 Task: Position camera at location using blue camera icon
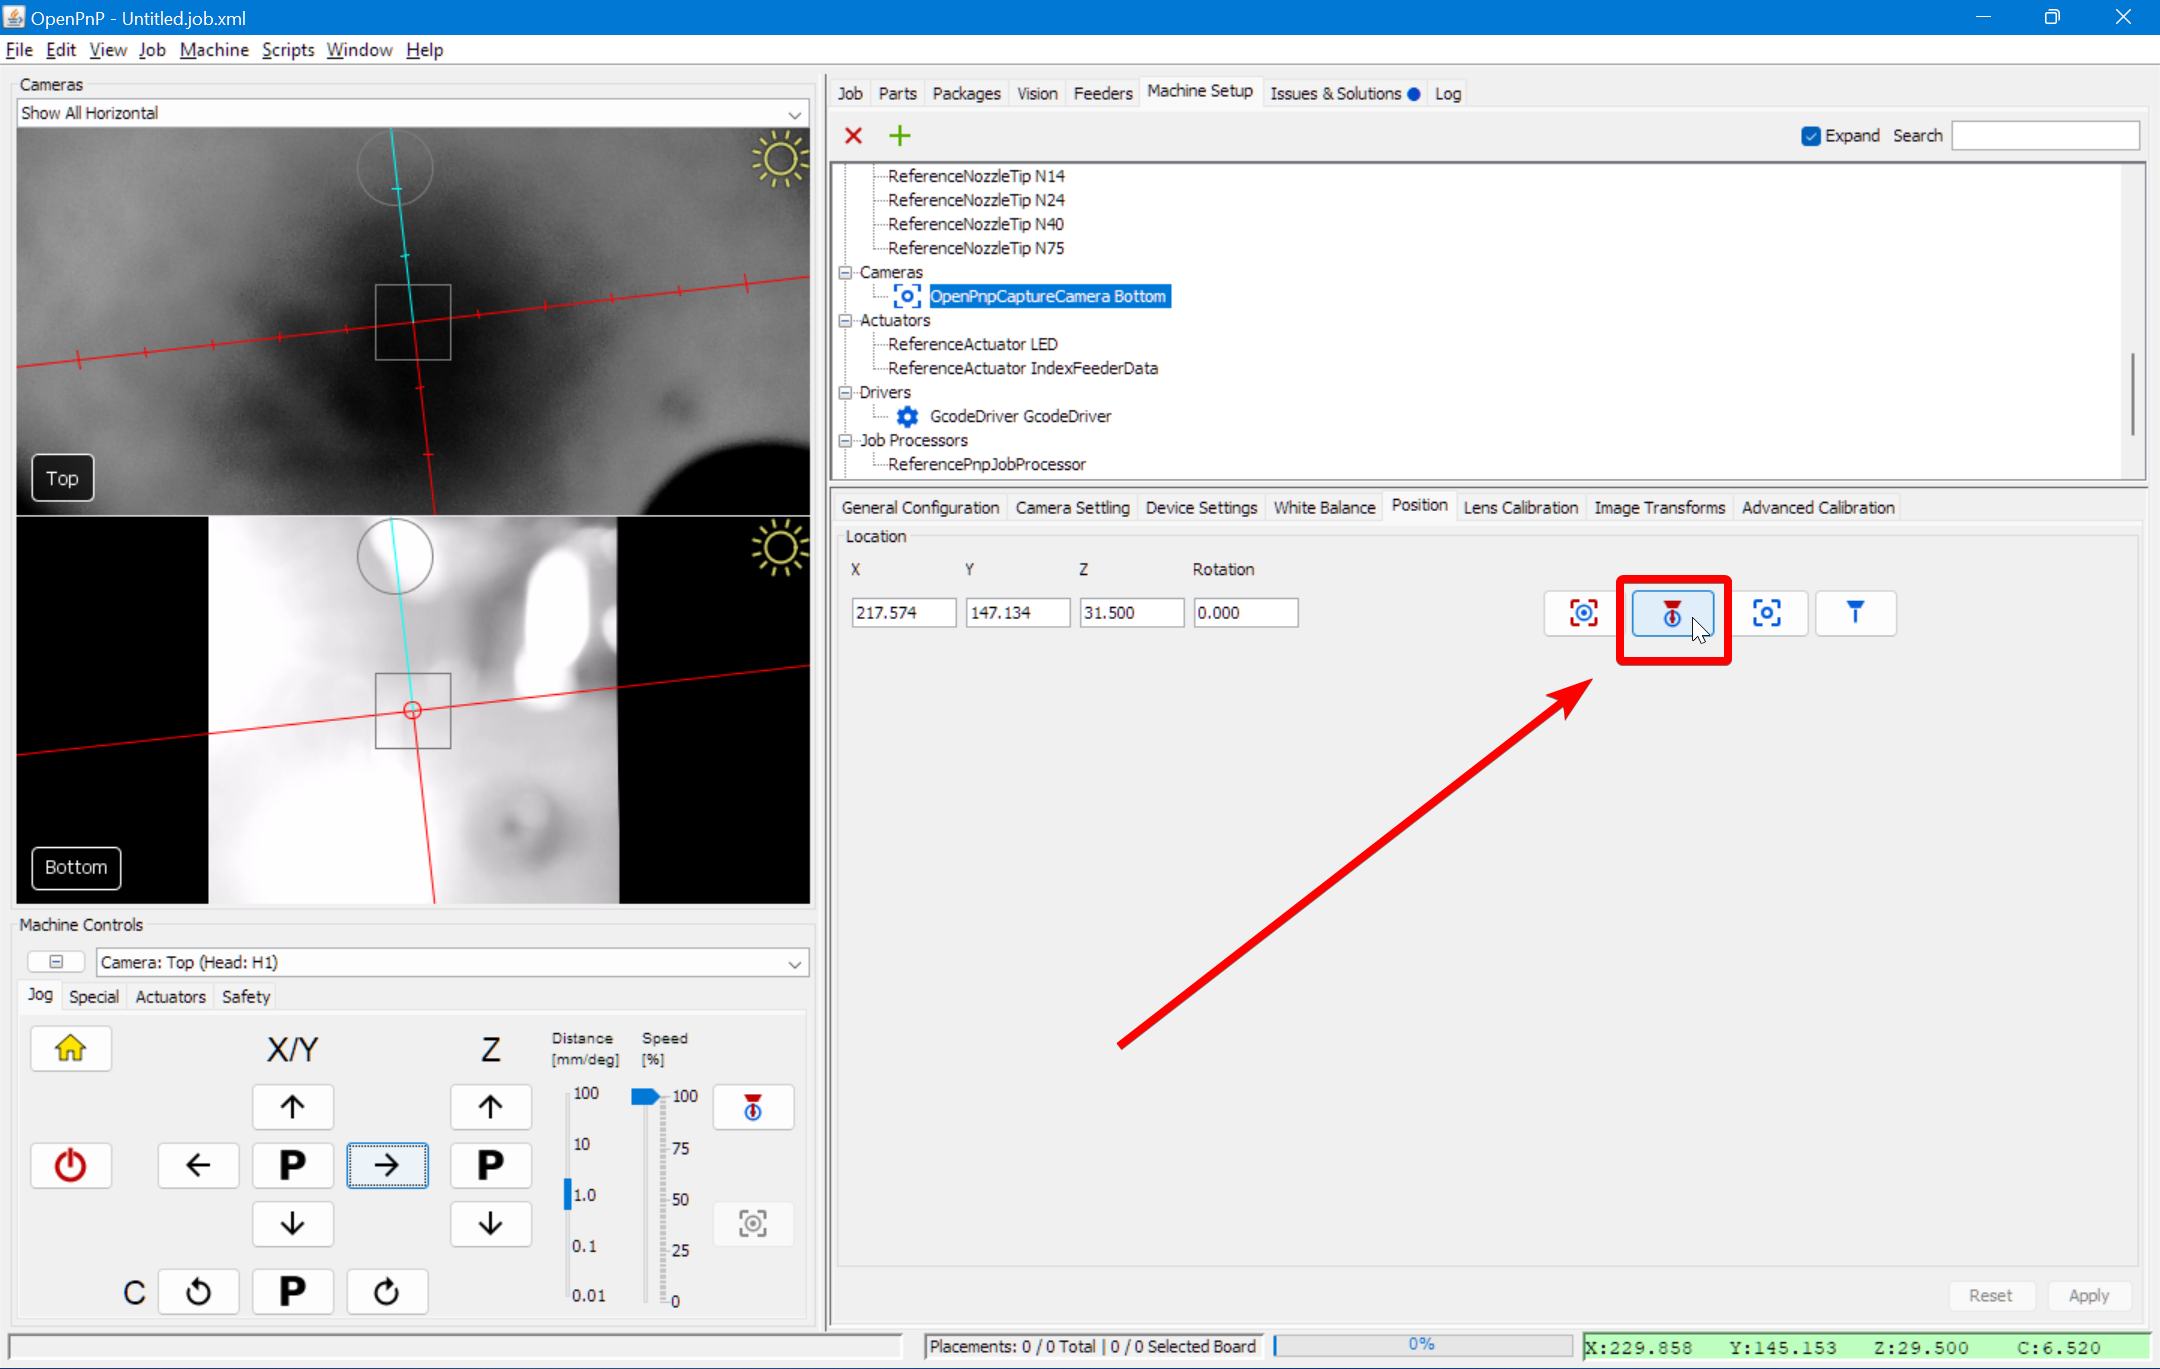point(1769,613)
